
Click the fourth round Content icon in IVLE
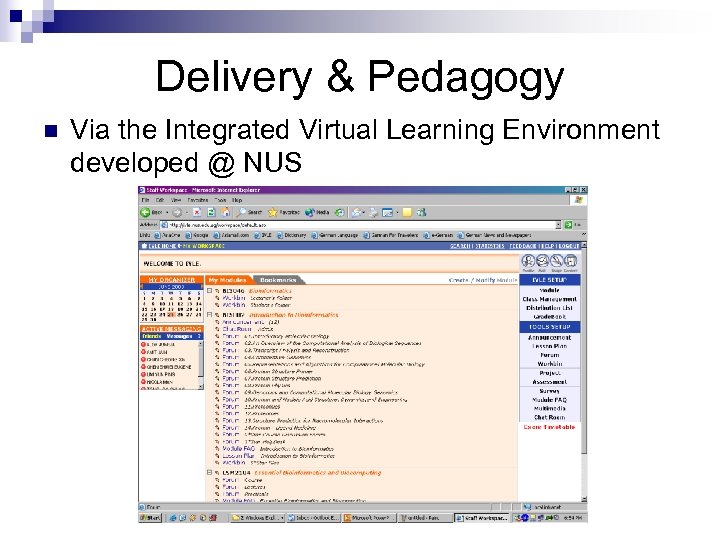tap(570, 261)
